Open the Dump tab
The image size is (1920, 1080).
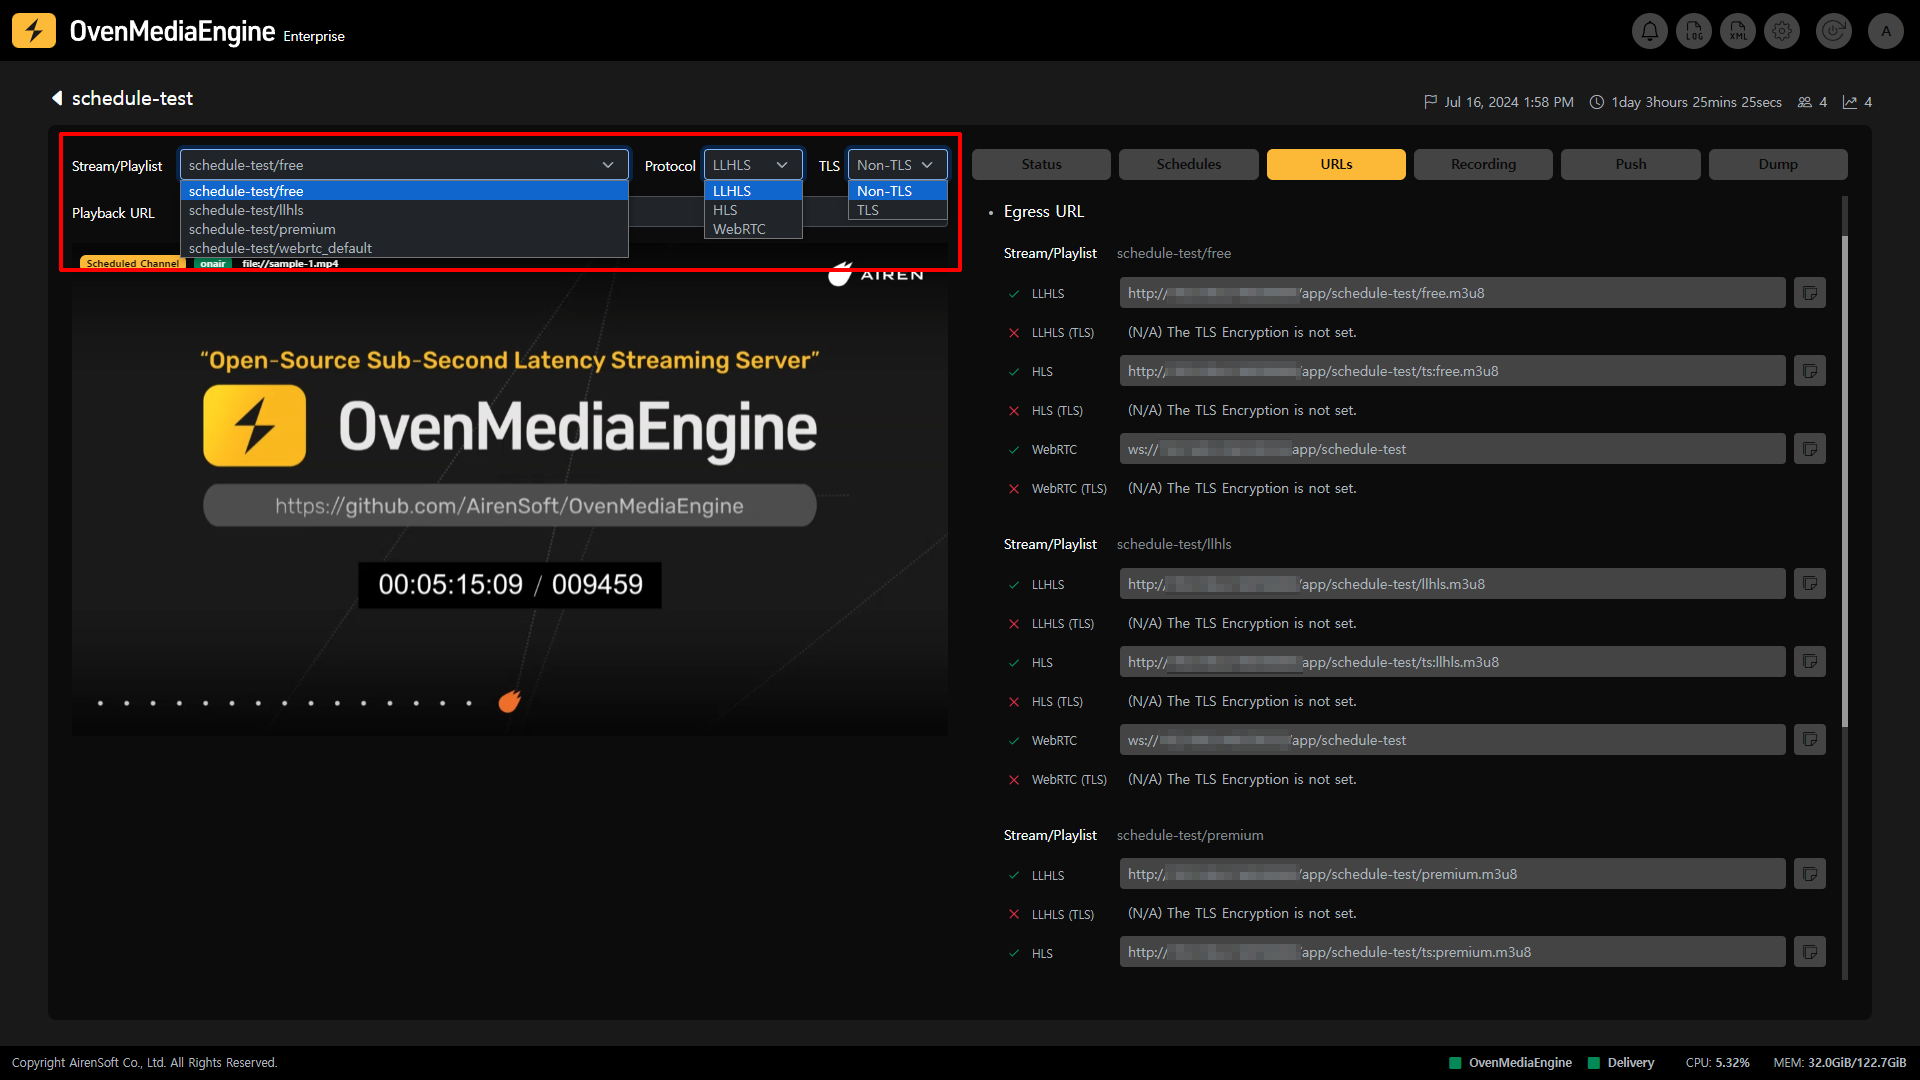click(x=1777, y=164)
